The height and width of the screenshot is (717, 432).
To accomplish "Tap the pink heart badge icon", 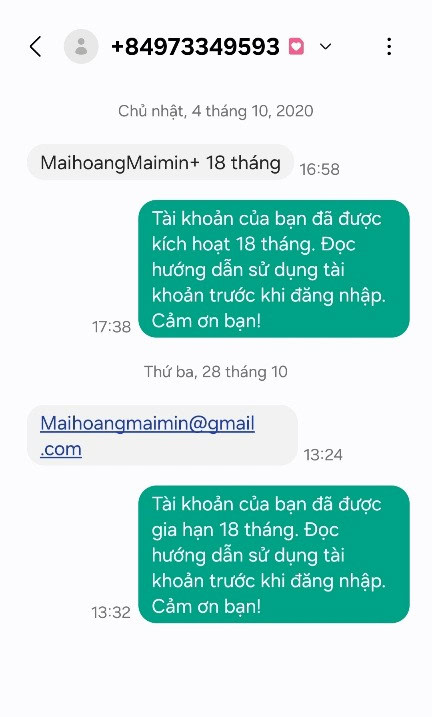I will (x=296, y=46).
